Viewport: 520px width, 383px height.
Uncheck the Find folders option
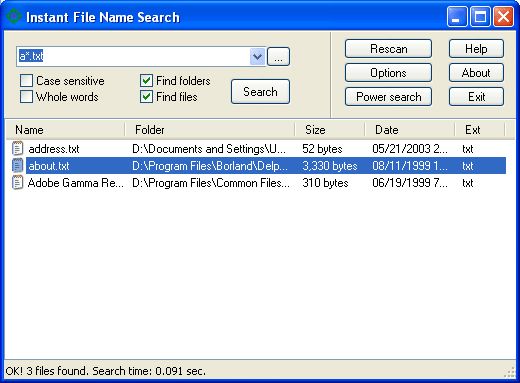click(146, 81)
